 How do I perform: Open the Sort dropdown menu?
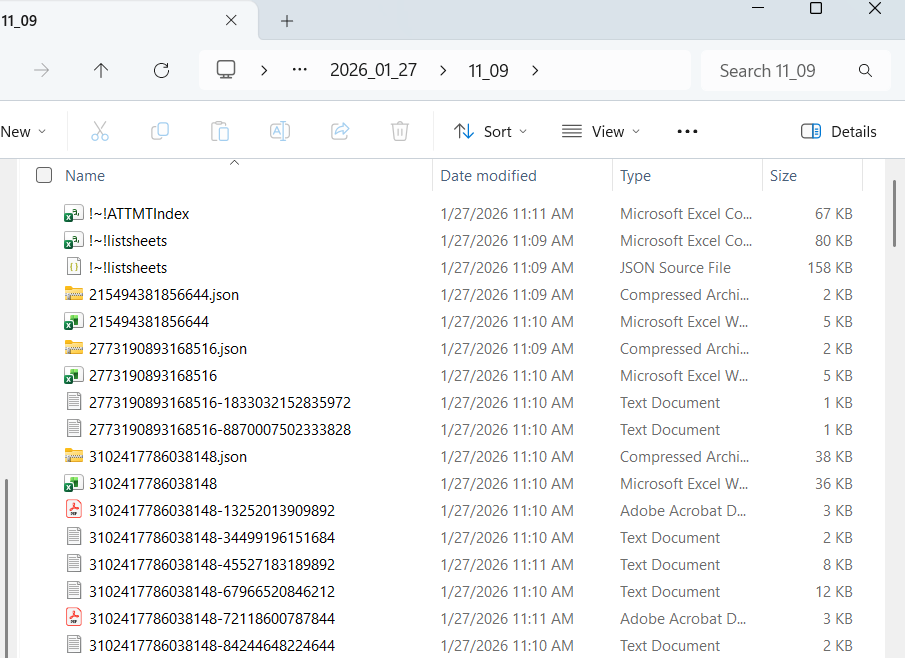pos(490,131)
